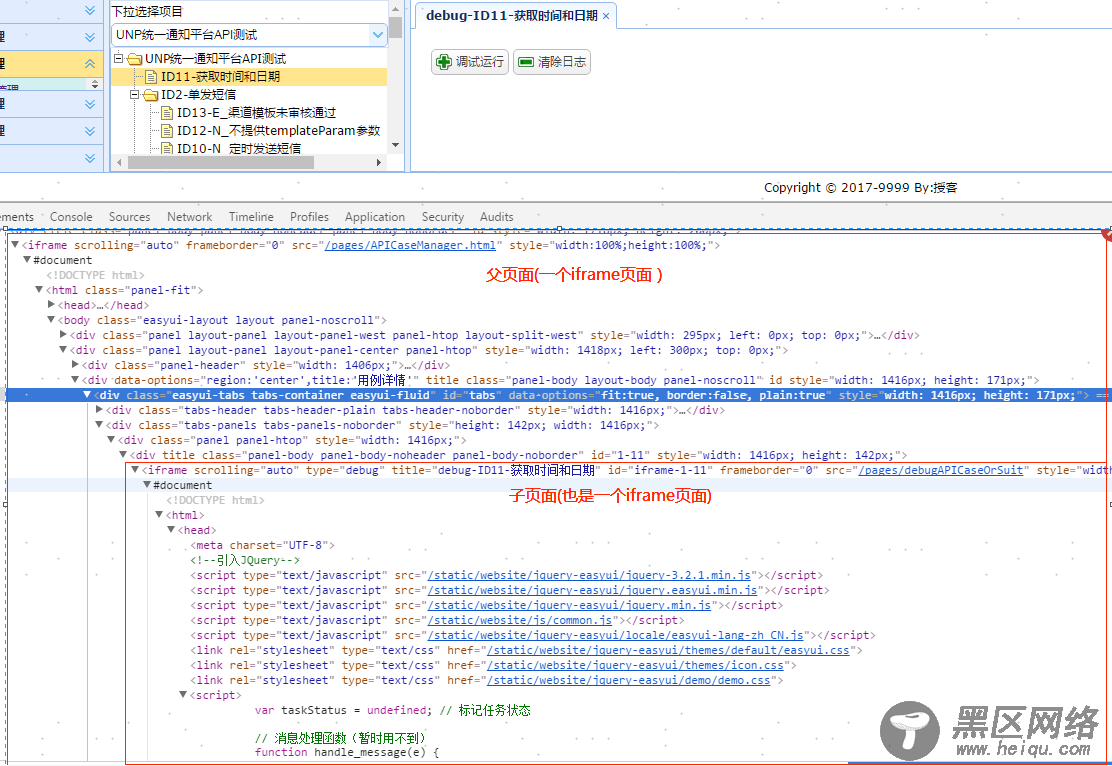Expand the collapsed head element under html panel-fit
This screenshot has height=766, width=1112.
click(x=51, y=304)
